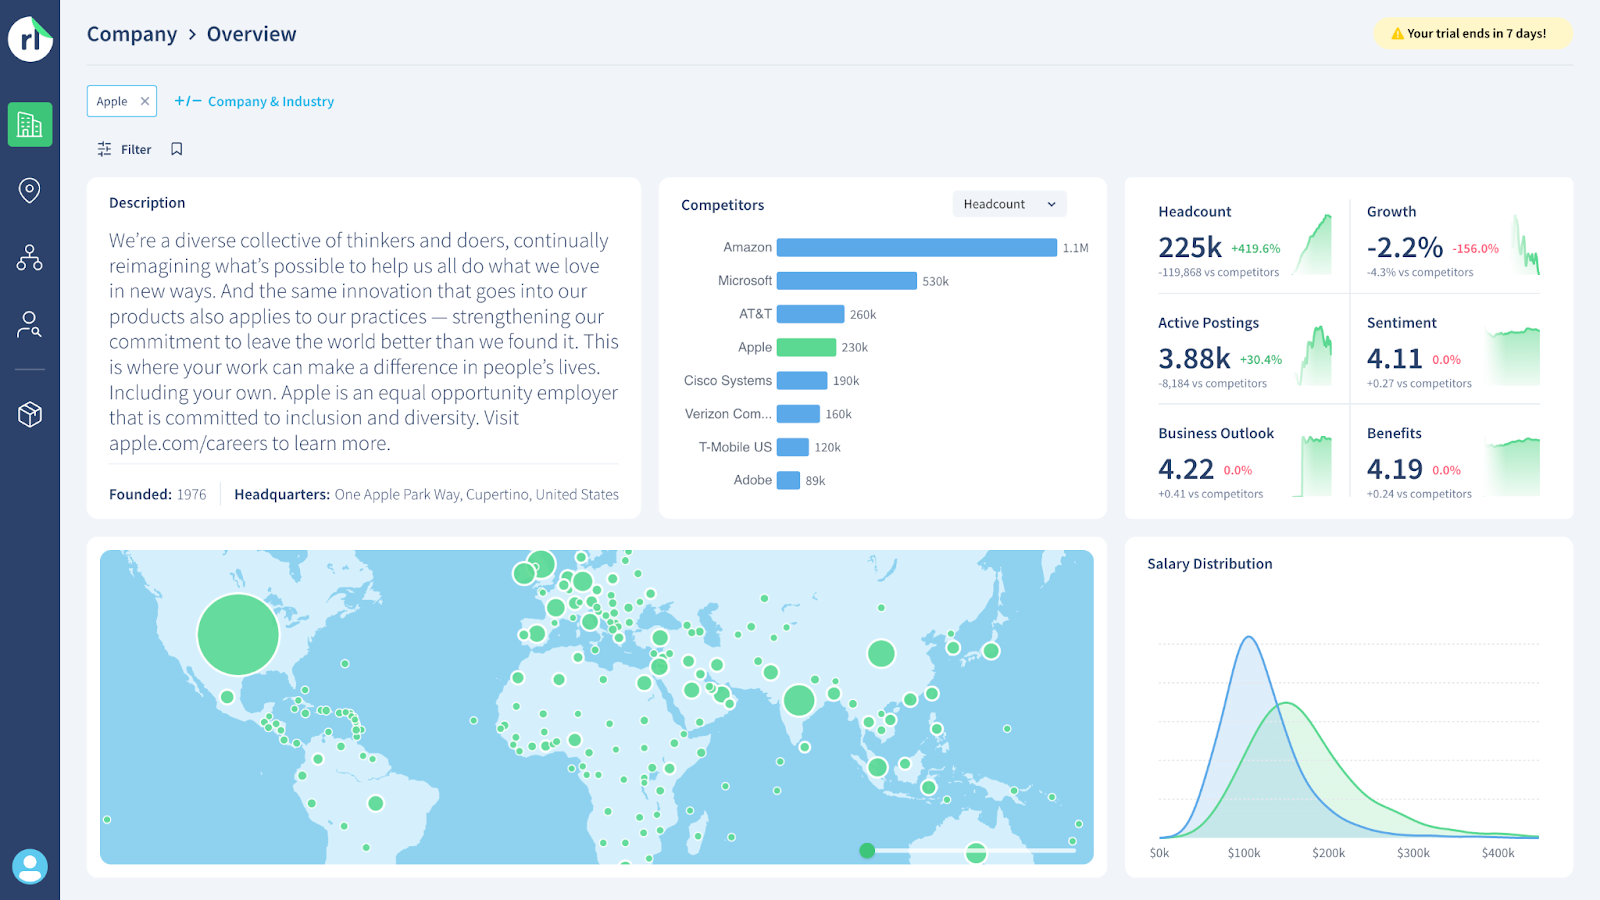The width and height of the screenshot is (1600, 900).
Task: Click the Revelio Labs logo icon
Action: pos(30,39)
